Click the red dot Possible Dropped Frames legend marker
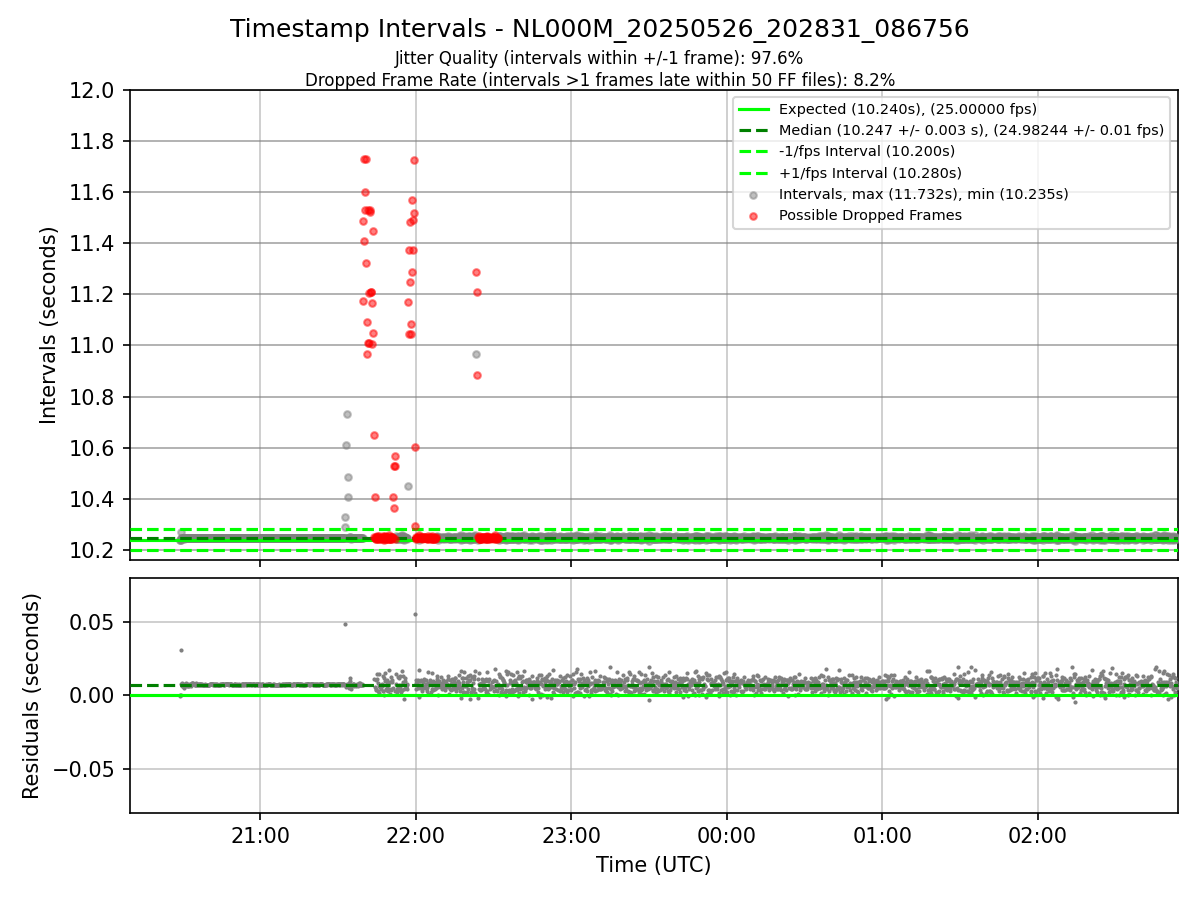The image size is (1200, 900). click(x=754, y=215)
